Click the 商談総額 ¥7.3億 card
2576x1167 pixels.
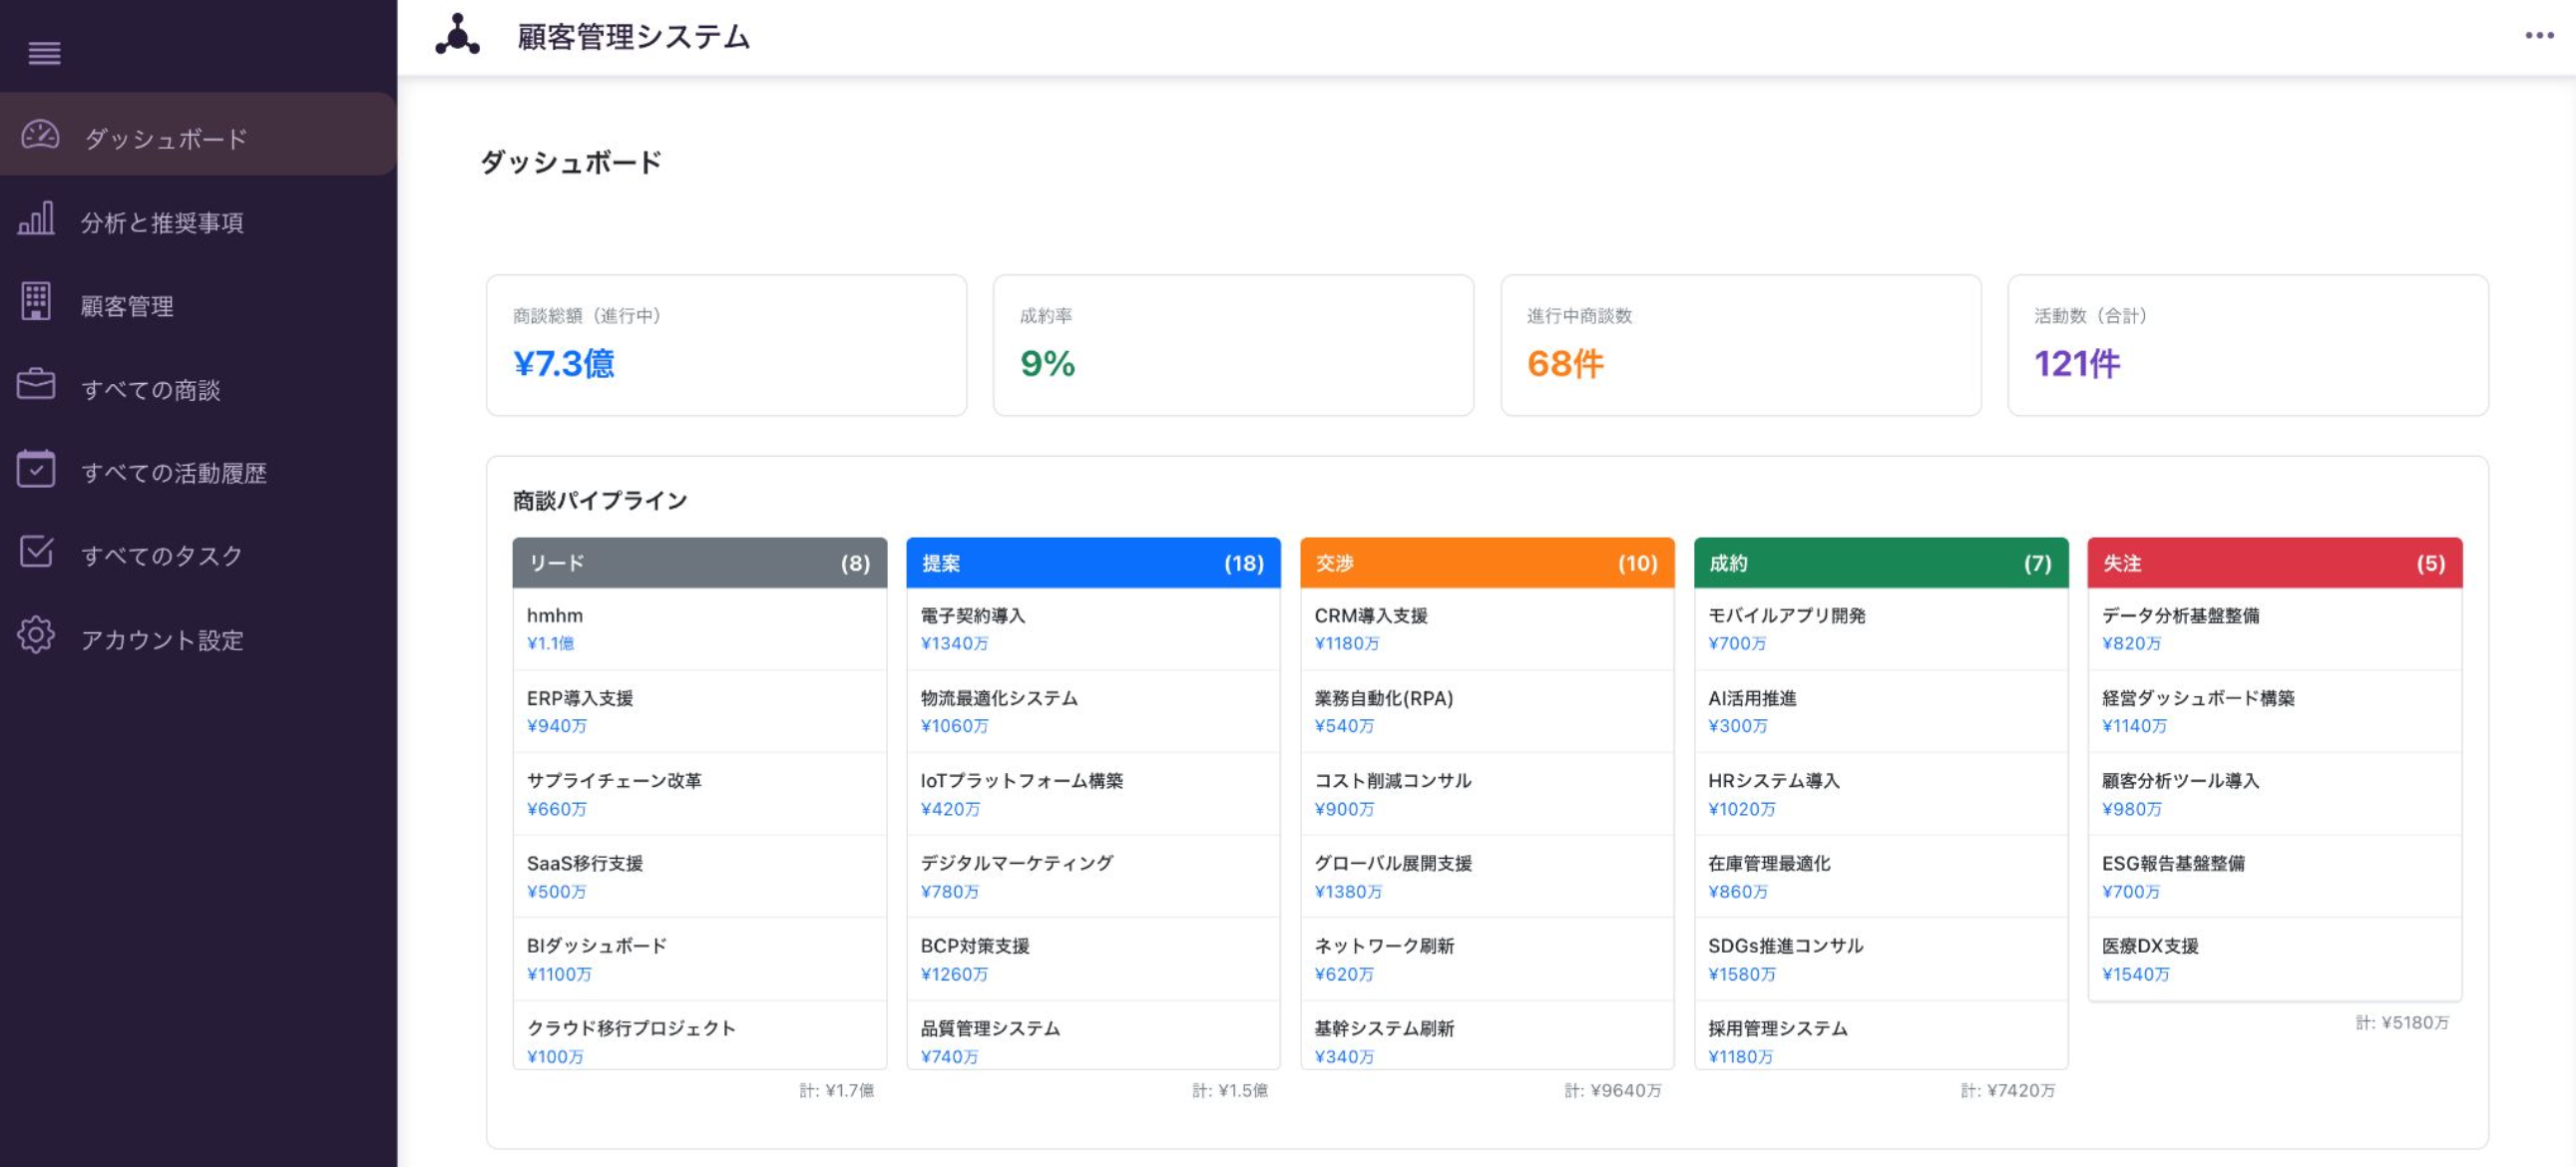point(726,345)
